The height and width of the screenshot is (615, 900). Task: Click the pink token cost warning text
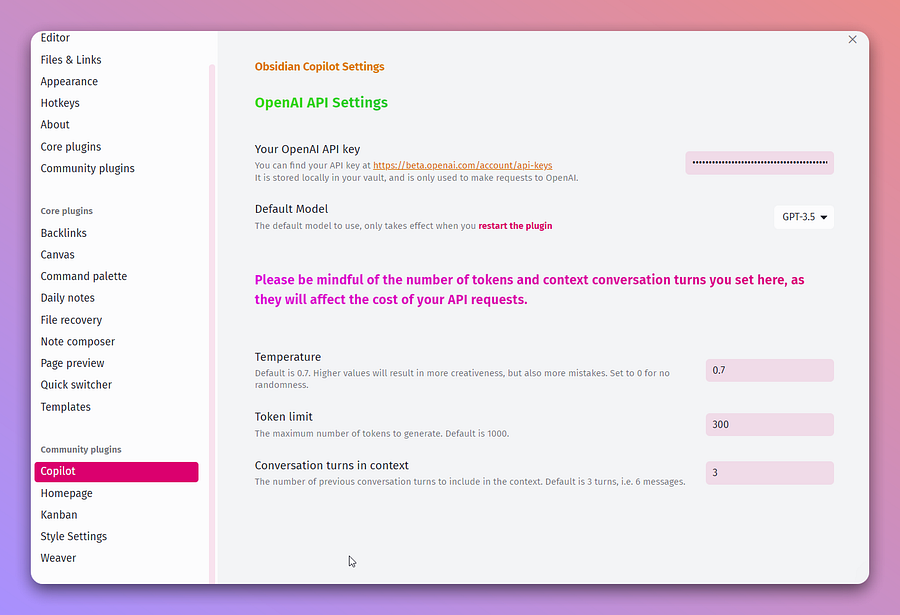click(529, 289)
